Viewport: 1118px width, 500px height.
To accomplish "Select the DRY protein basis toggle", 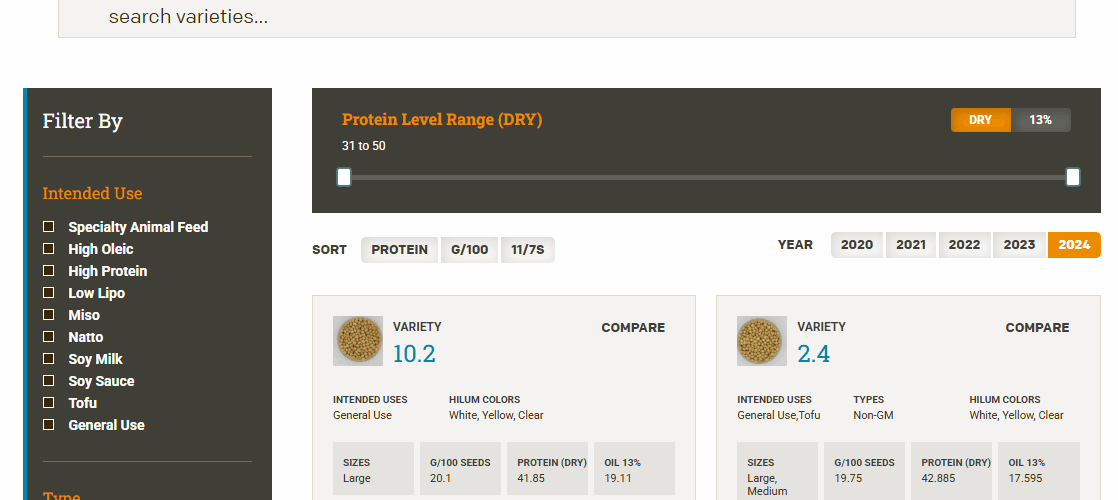I will coord(980,120).
